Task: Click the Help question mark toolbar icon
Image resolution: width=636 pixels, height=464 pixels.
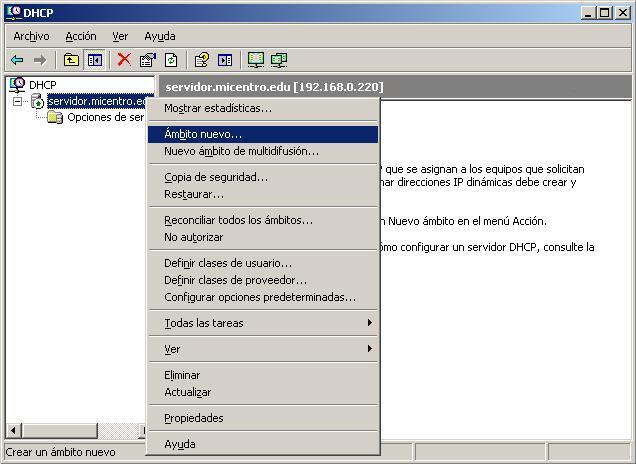Action: 201,60
